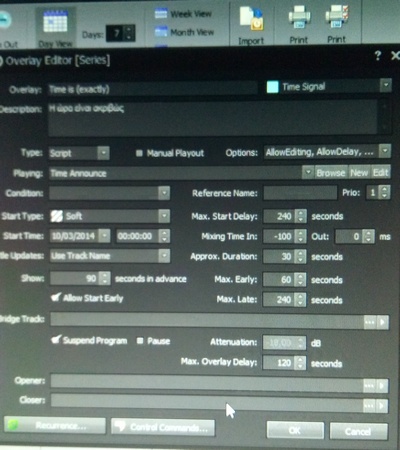Play the Closer track preview arrow
This screenshot has width=400, height=450.
click(382, 406)
